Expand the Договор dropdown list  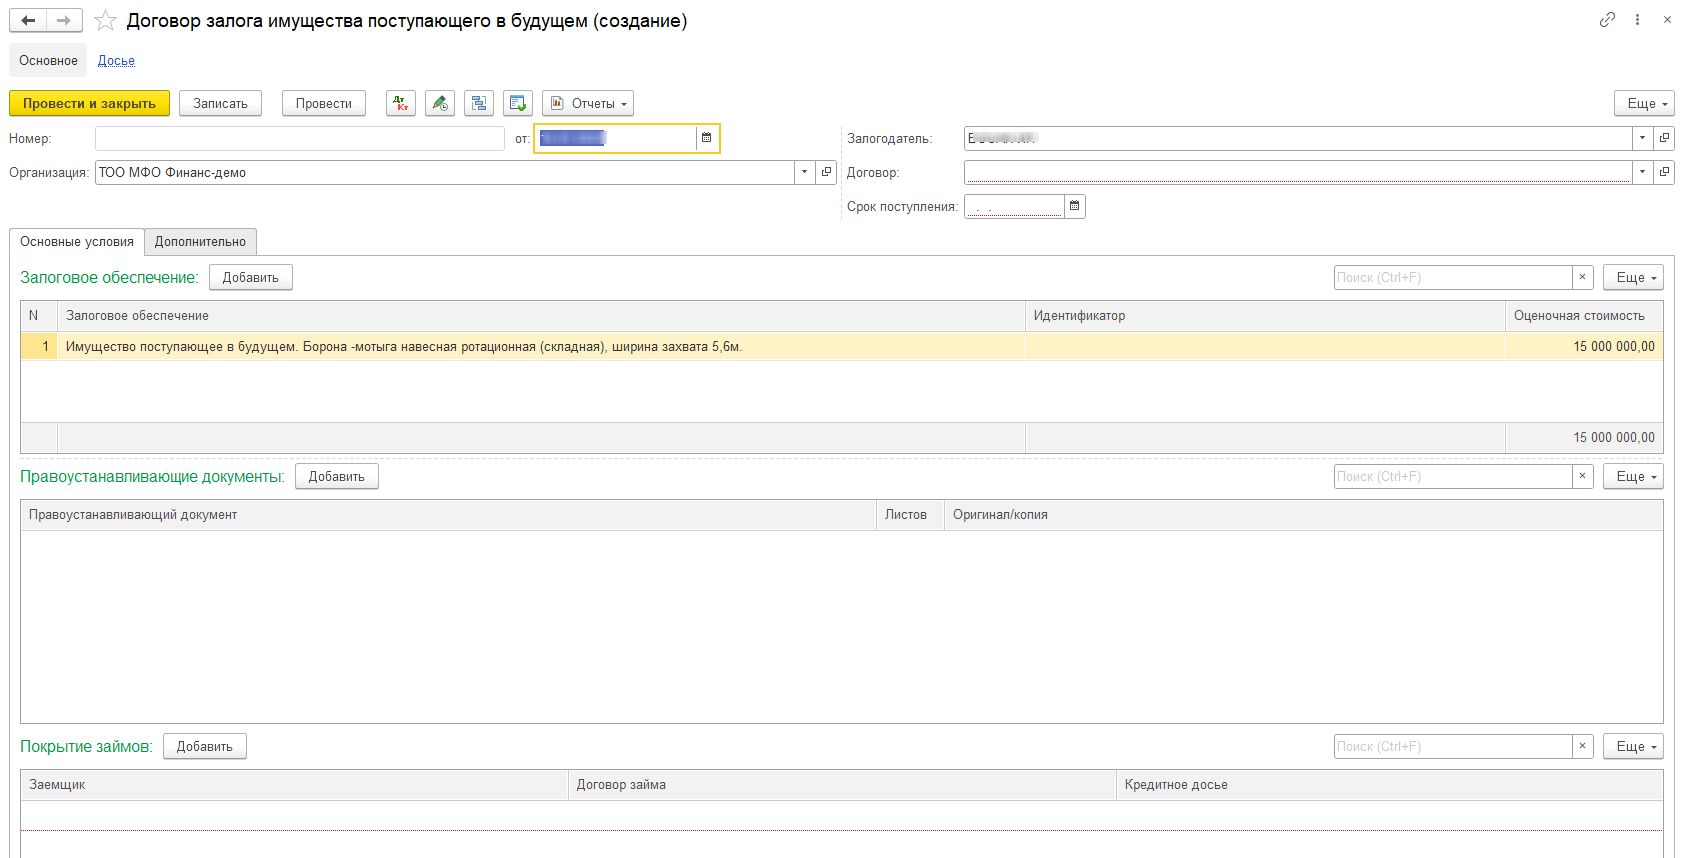[1642, 172]
